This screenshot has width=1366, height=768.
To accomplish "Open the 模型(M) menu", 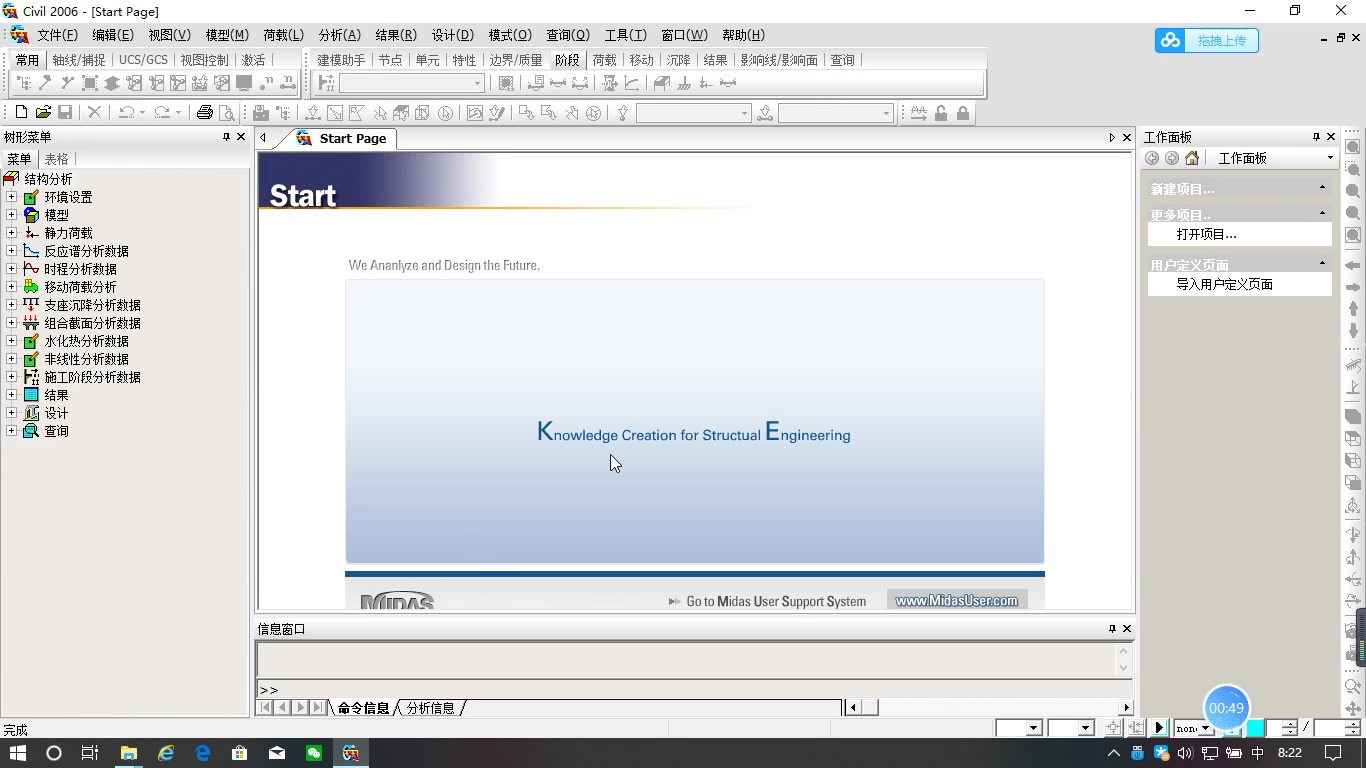I will click(x=227, y=35).
